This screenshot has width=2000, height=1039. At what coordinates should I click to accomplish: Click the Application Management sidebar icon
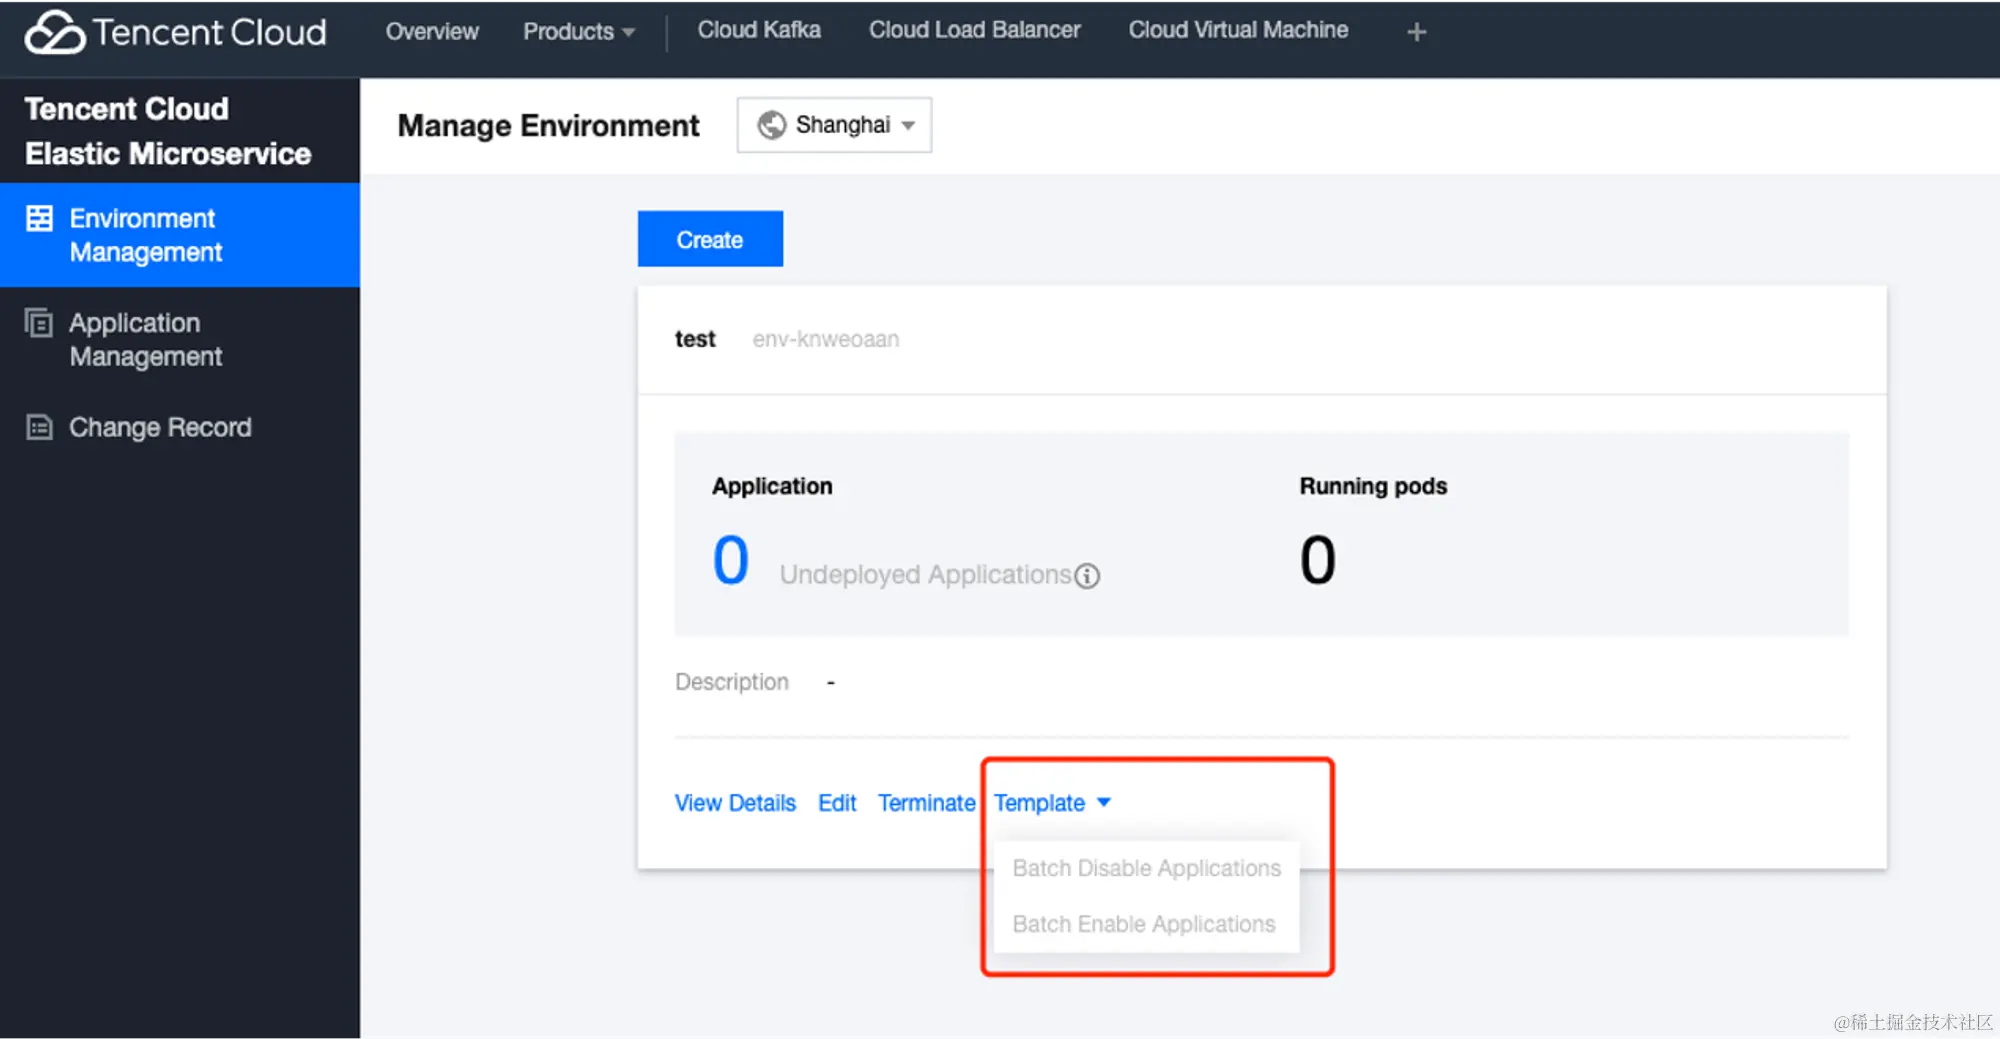click(39, 323)
